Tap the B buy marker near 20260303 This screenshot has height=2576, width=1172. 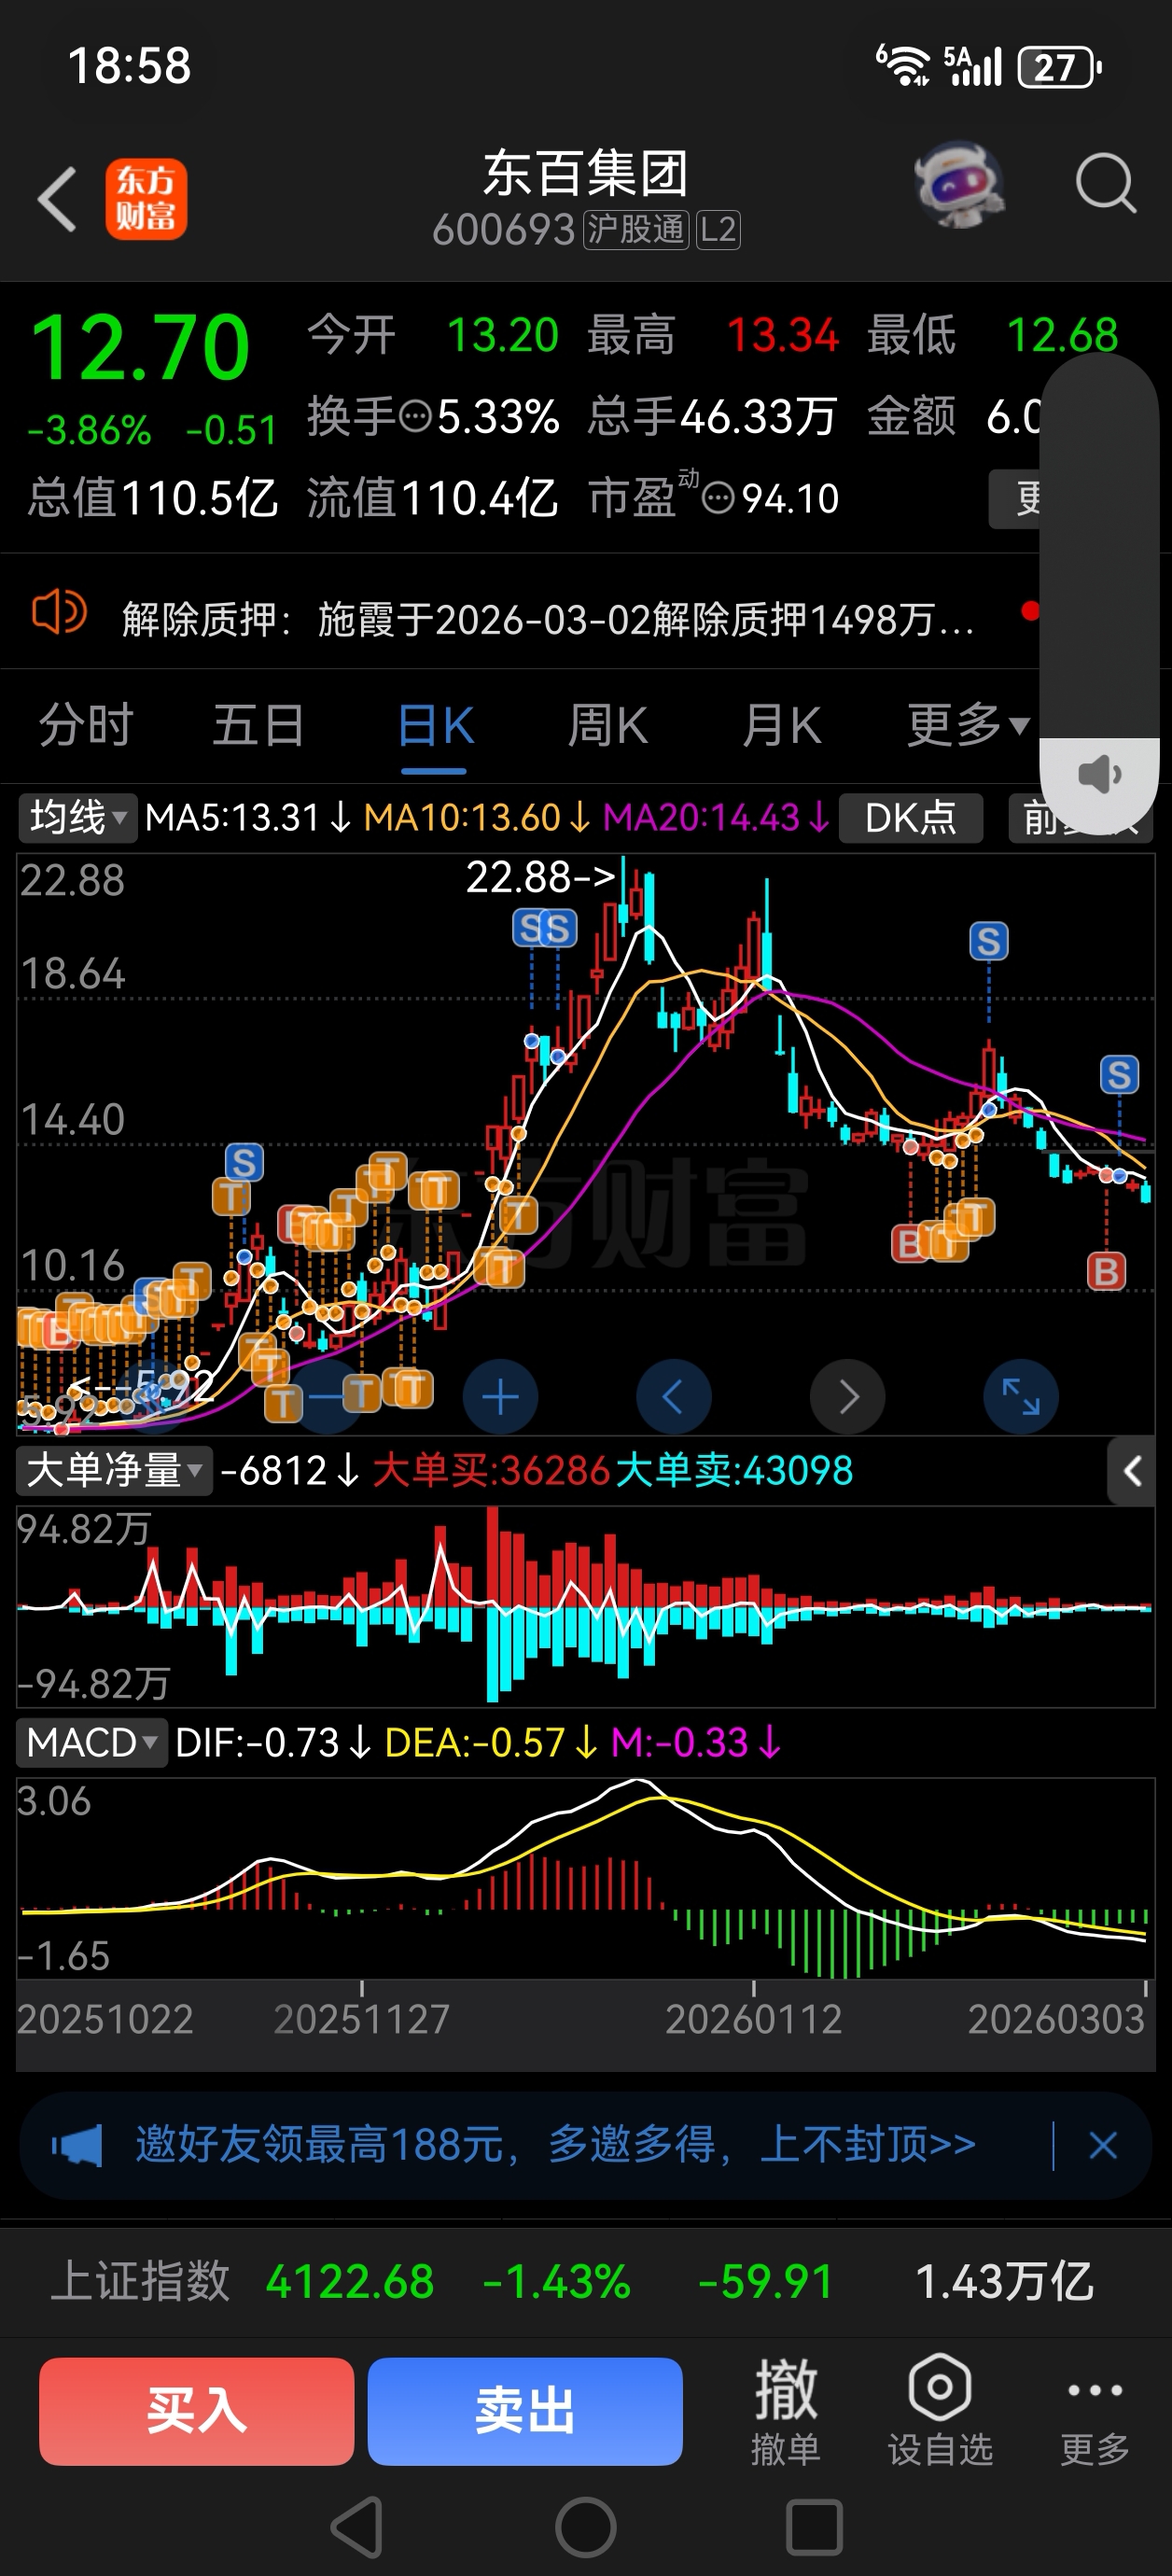point(1106,1271)
